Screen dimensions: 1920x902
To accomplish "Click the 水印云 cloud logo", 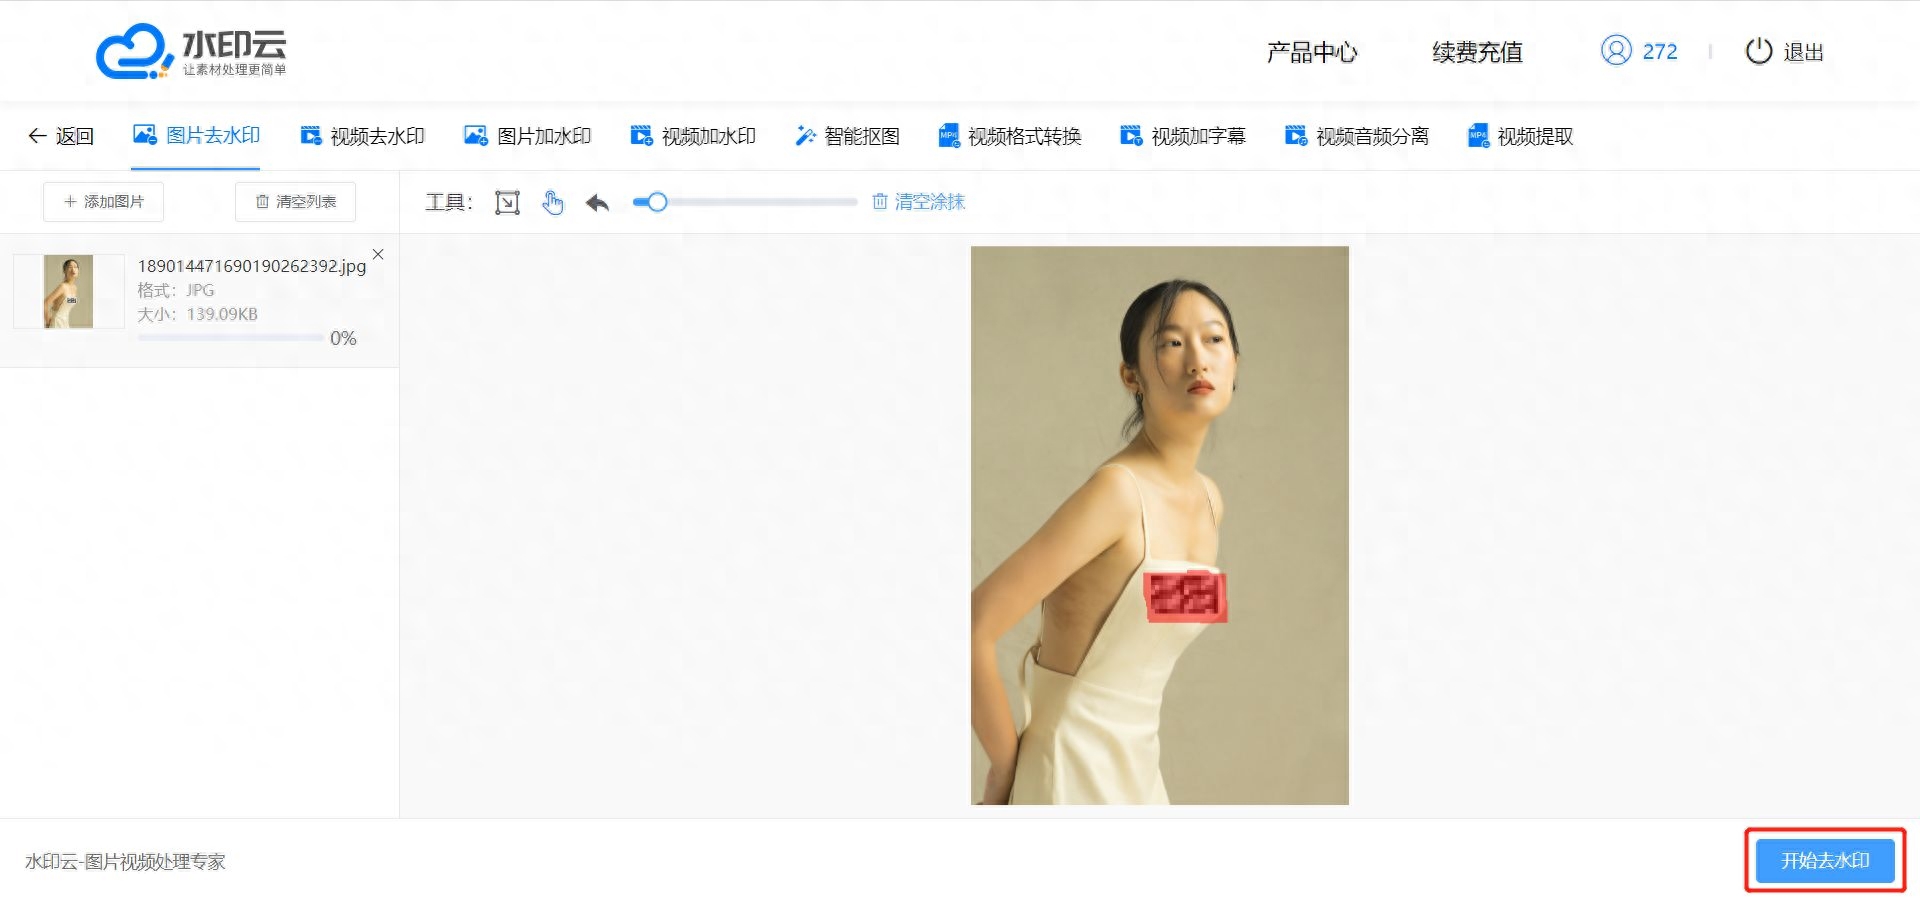I will tap(191, 51).
